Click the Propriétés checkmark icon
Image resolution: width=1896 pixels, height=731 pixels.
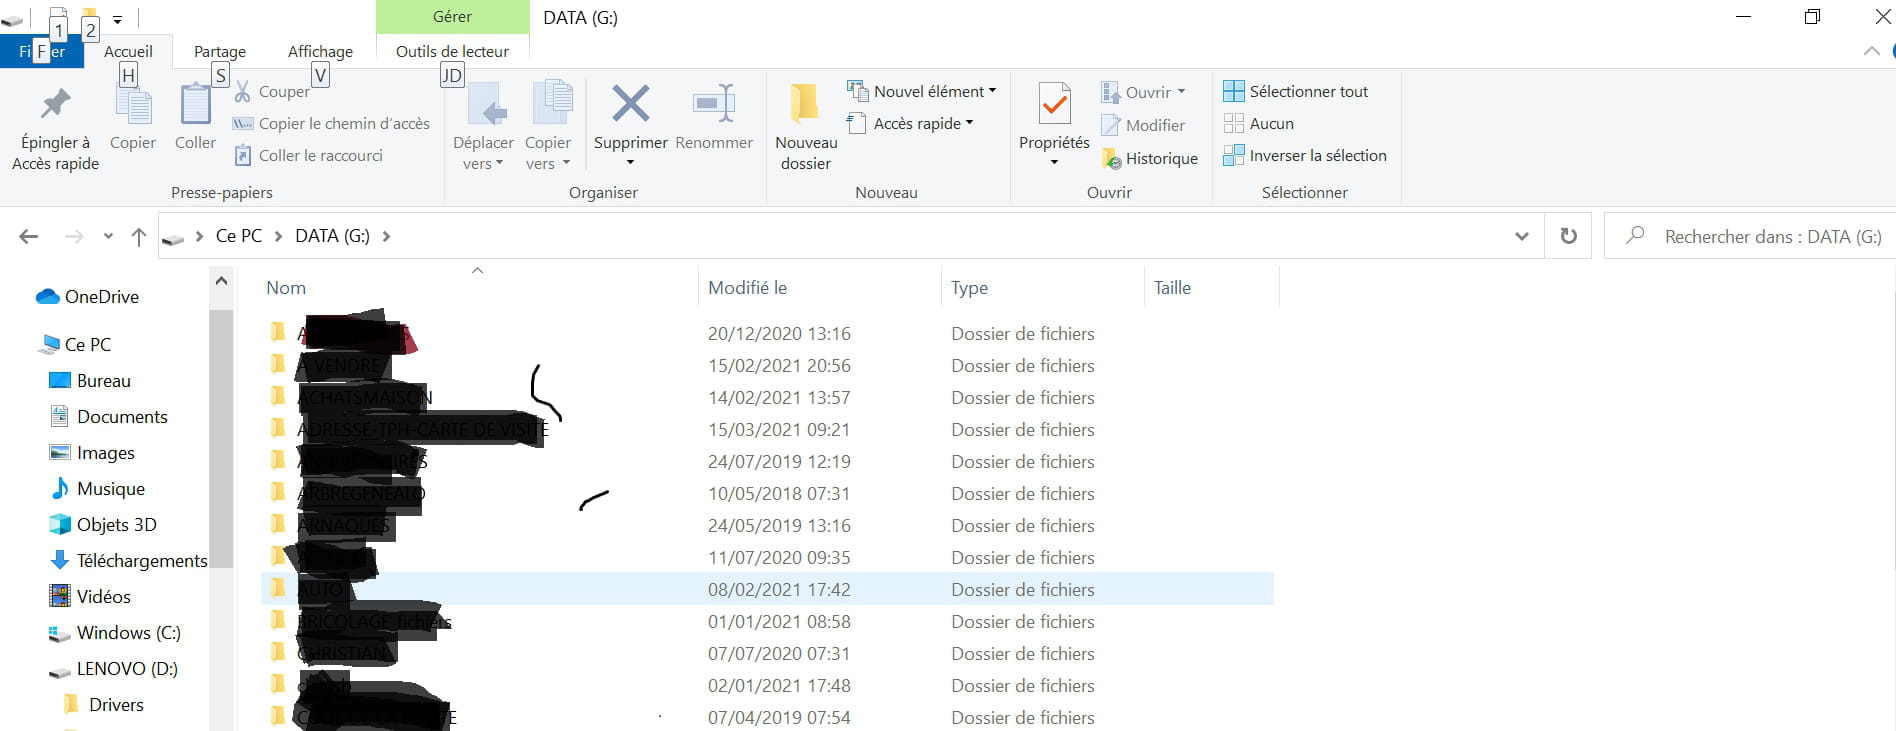click(1054, 104)
